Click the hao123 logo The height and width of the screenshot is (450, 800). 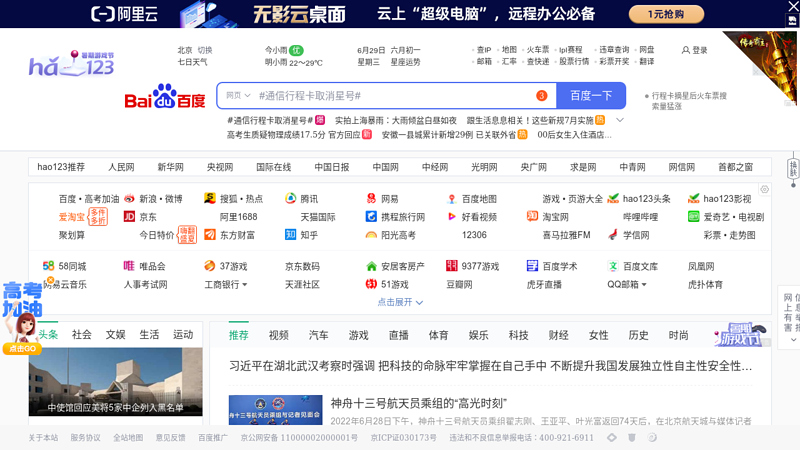pos(71,64)
